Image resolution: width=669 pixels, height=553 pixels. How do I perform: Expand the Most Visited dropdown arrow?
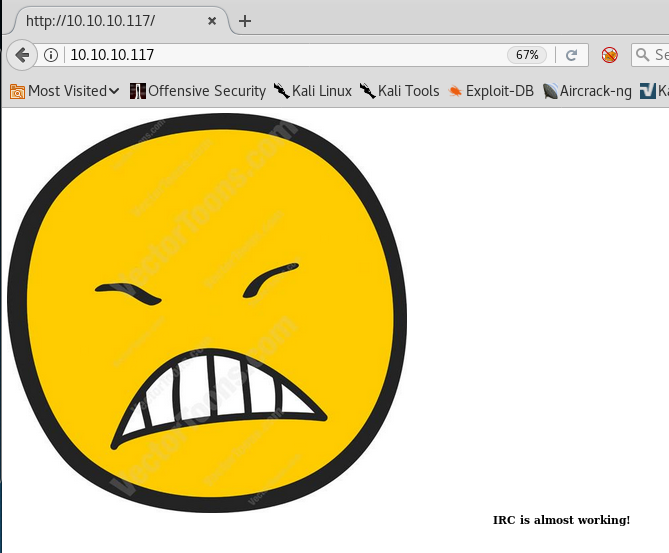(x=114, y=91)
